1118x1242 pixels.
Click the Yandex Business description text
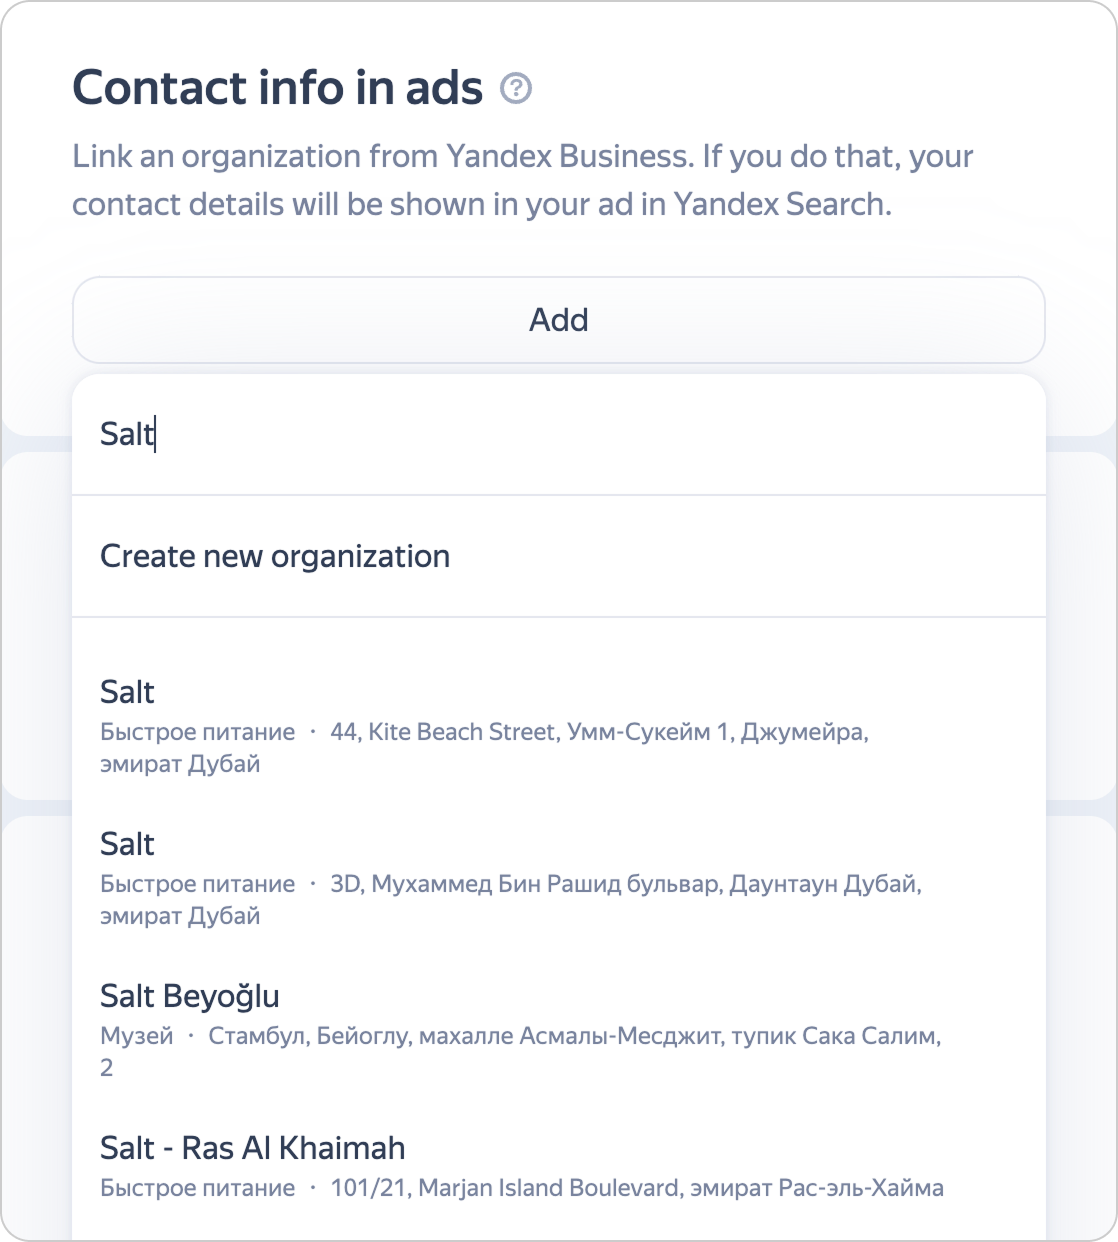[522, 180]
